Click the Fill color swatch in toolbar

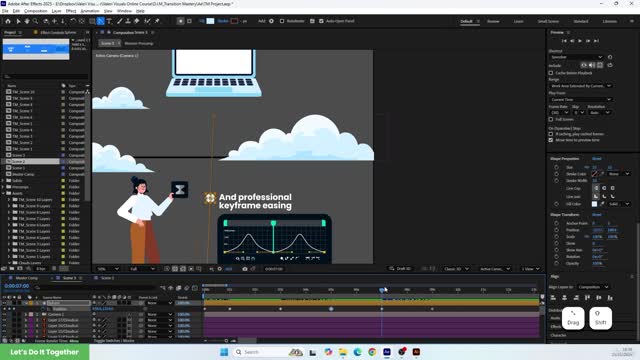click(210, 21)
